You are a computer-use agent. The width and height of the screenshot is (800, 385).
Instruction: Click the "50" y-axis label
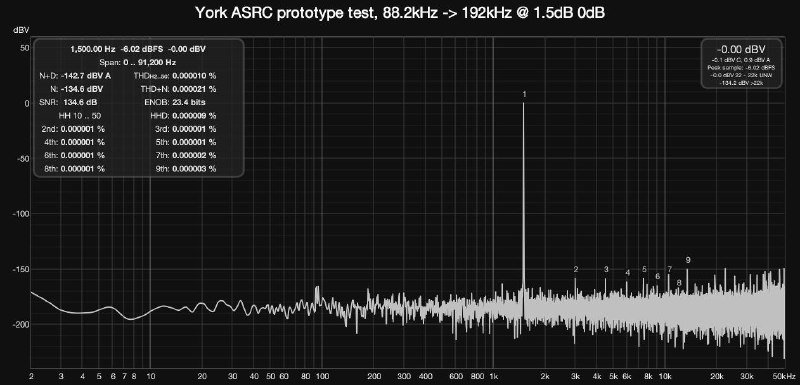[25, 47]
